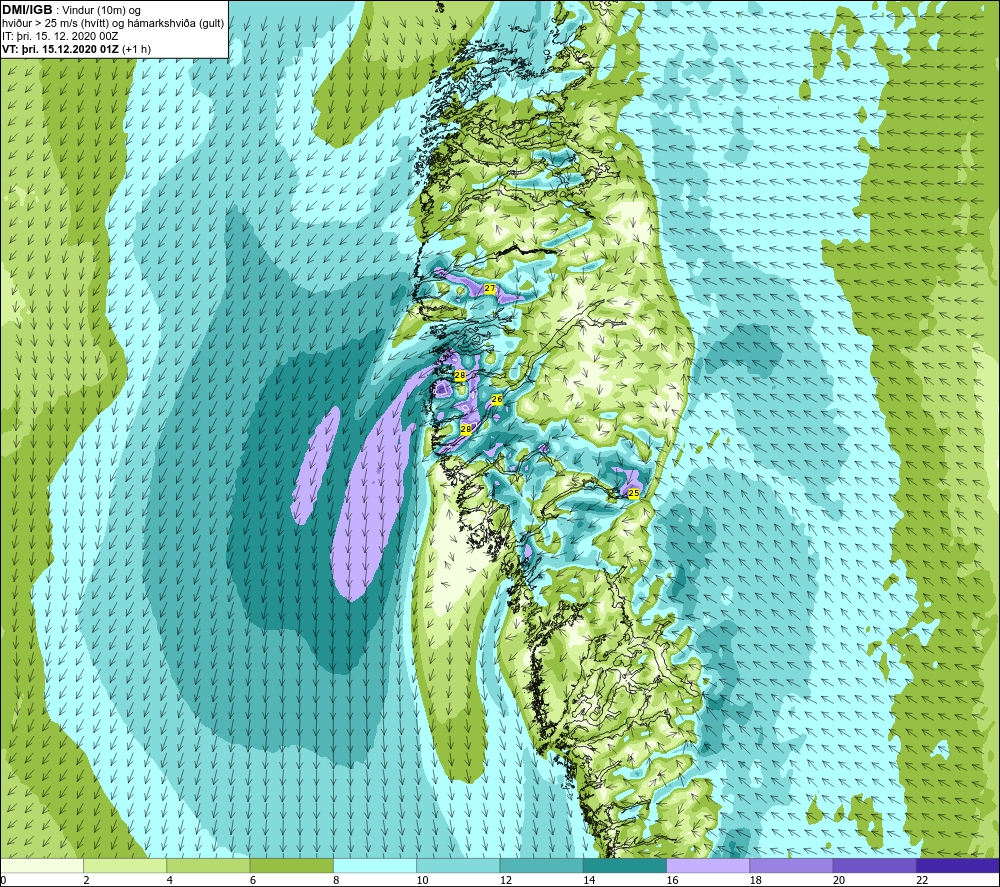Choose the 6–8 m/s olive green swatch

point(291,865)
